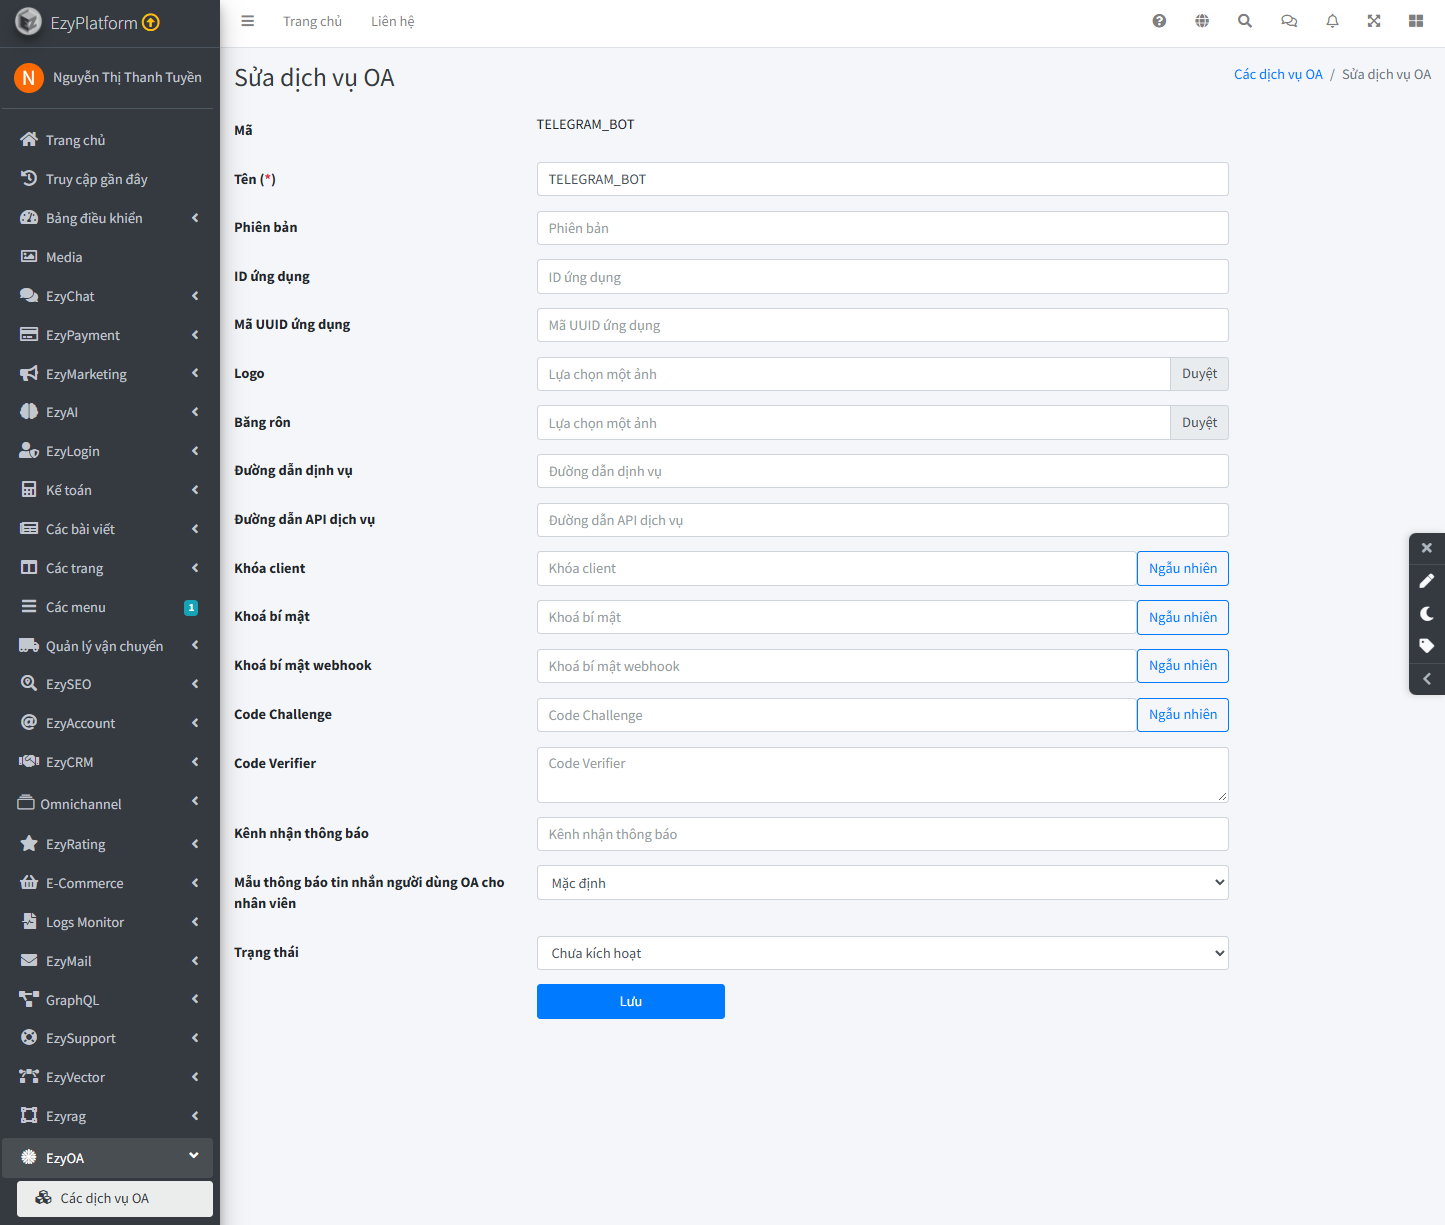Click the Phiên bản input field
This screenshot has width=1445, height=1225.
click(x=882, y=228)
